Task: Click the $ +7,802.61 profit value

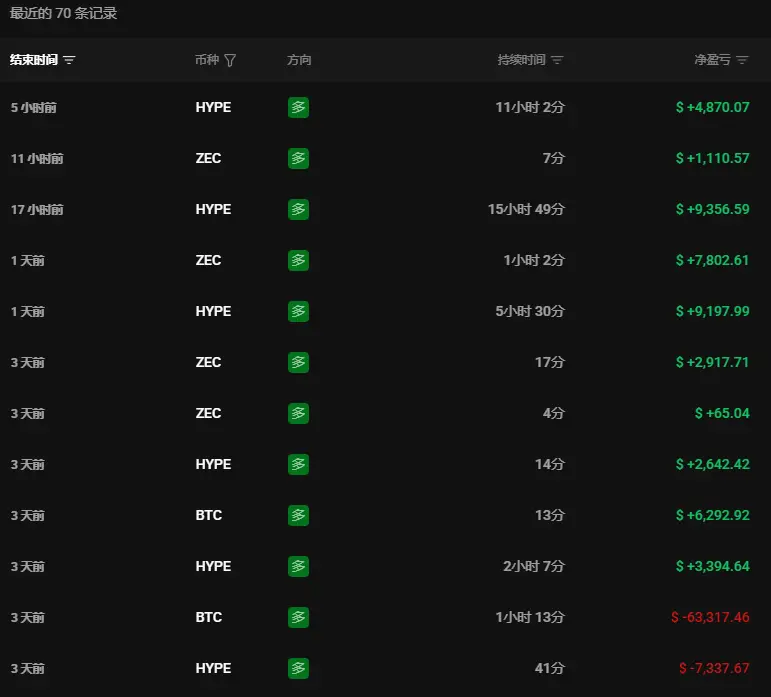Action: (x=712, y=261)
